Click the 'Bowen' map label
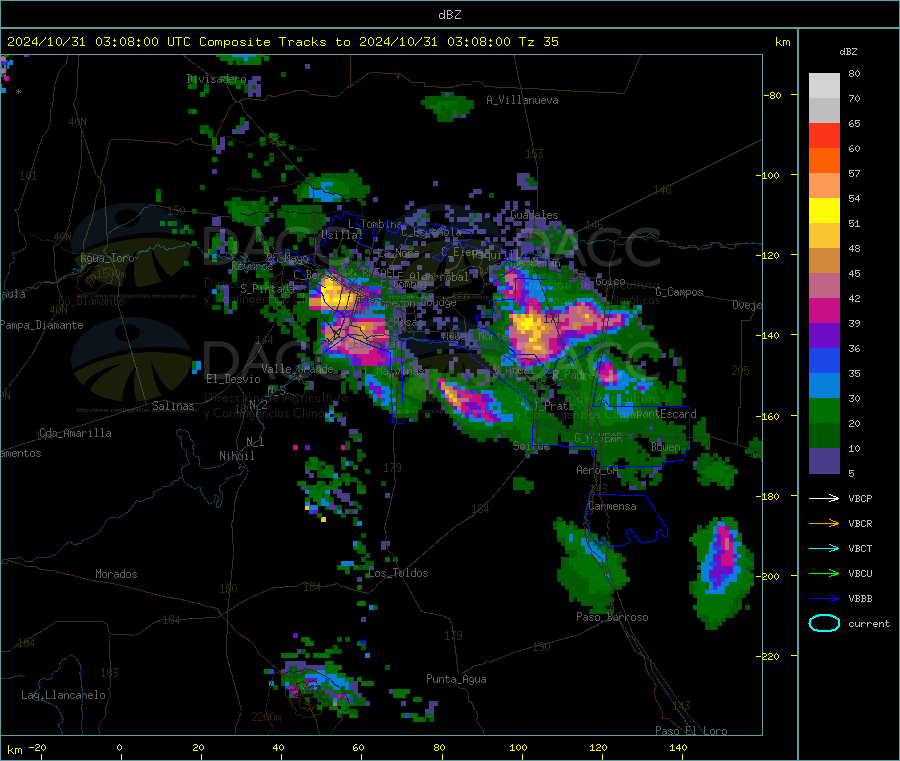This screenshot has width=900, height=761. pos(666,446)
